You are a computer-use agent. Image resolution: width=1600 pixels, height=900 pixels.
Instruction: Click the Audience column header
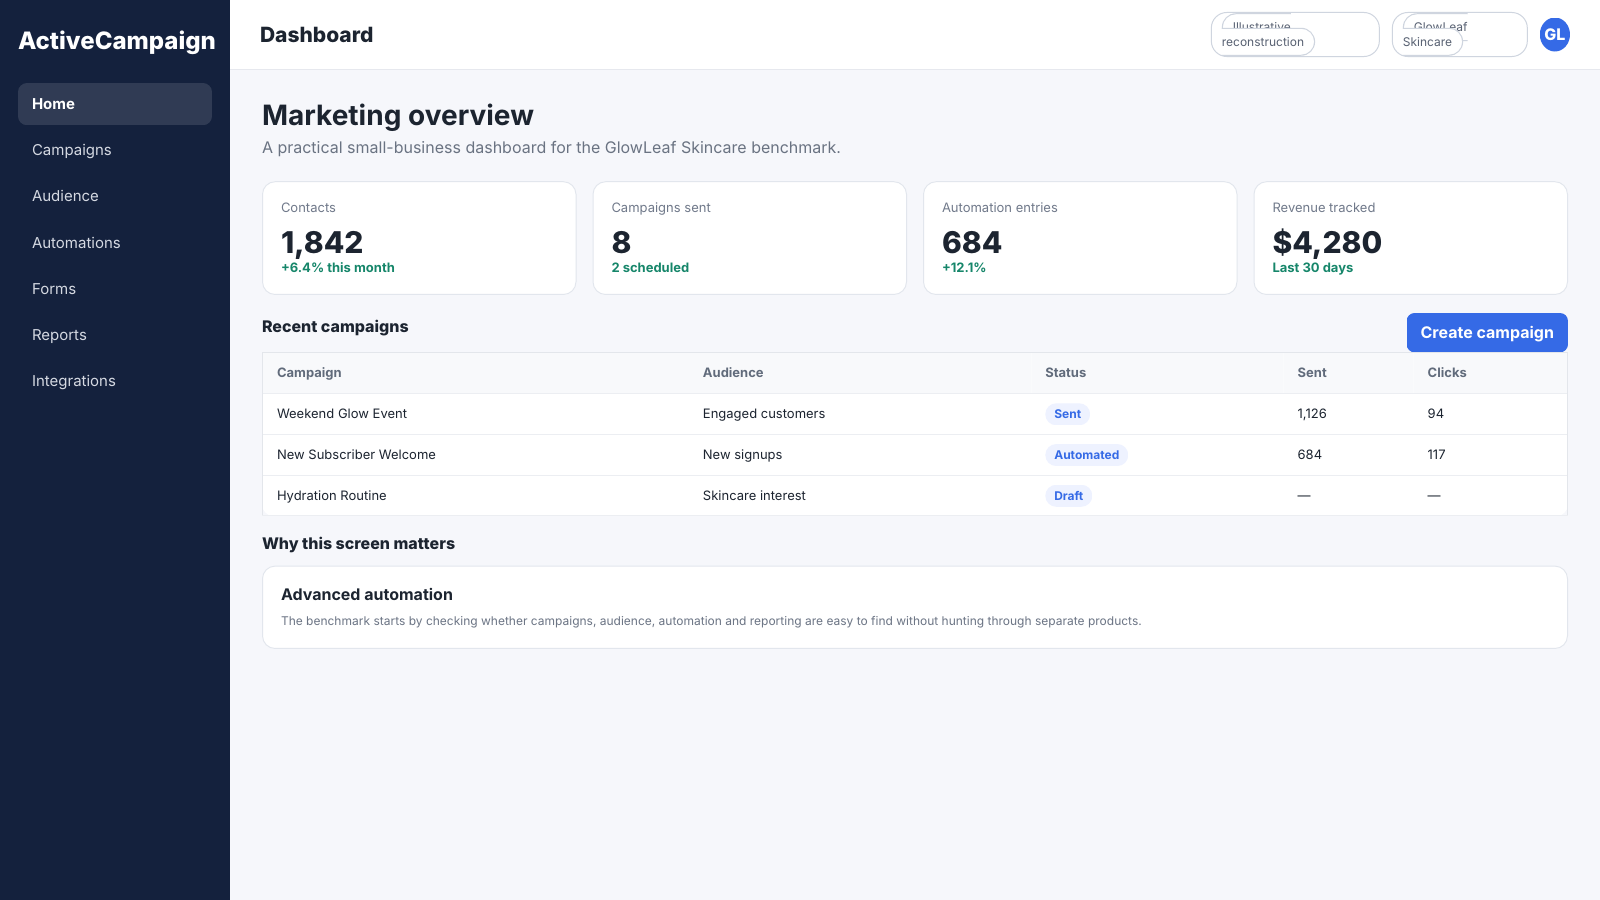click(733, 373)
